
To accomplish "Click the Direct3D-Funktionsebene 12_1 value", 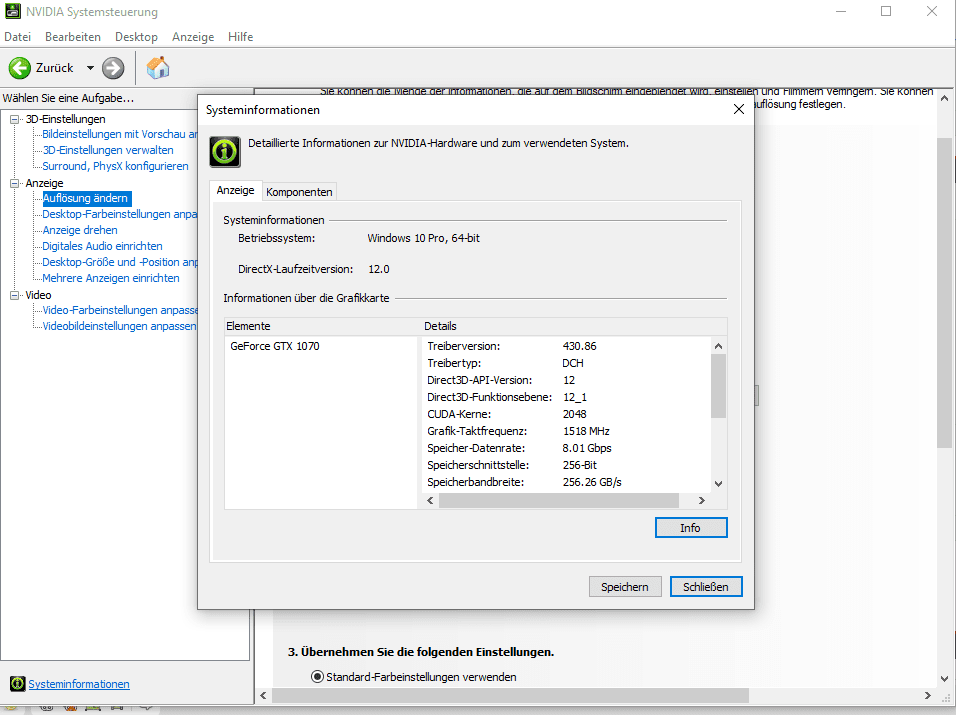I will tap(574, 397).
